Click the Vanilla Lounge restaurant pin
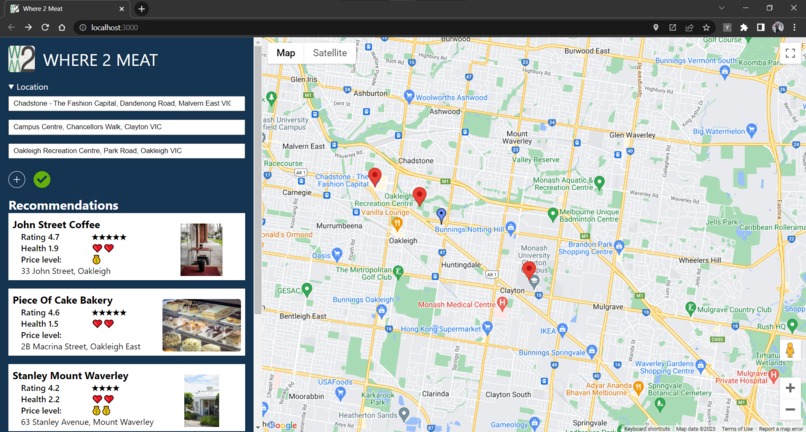 tap(397, 223)
